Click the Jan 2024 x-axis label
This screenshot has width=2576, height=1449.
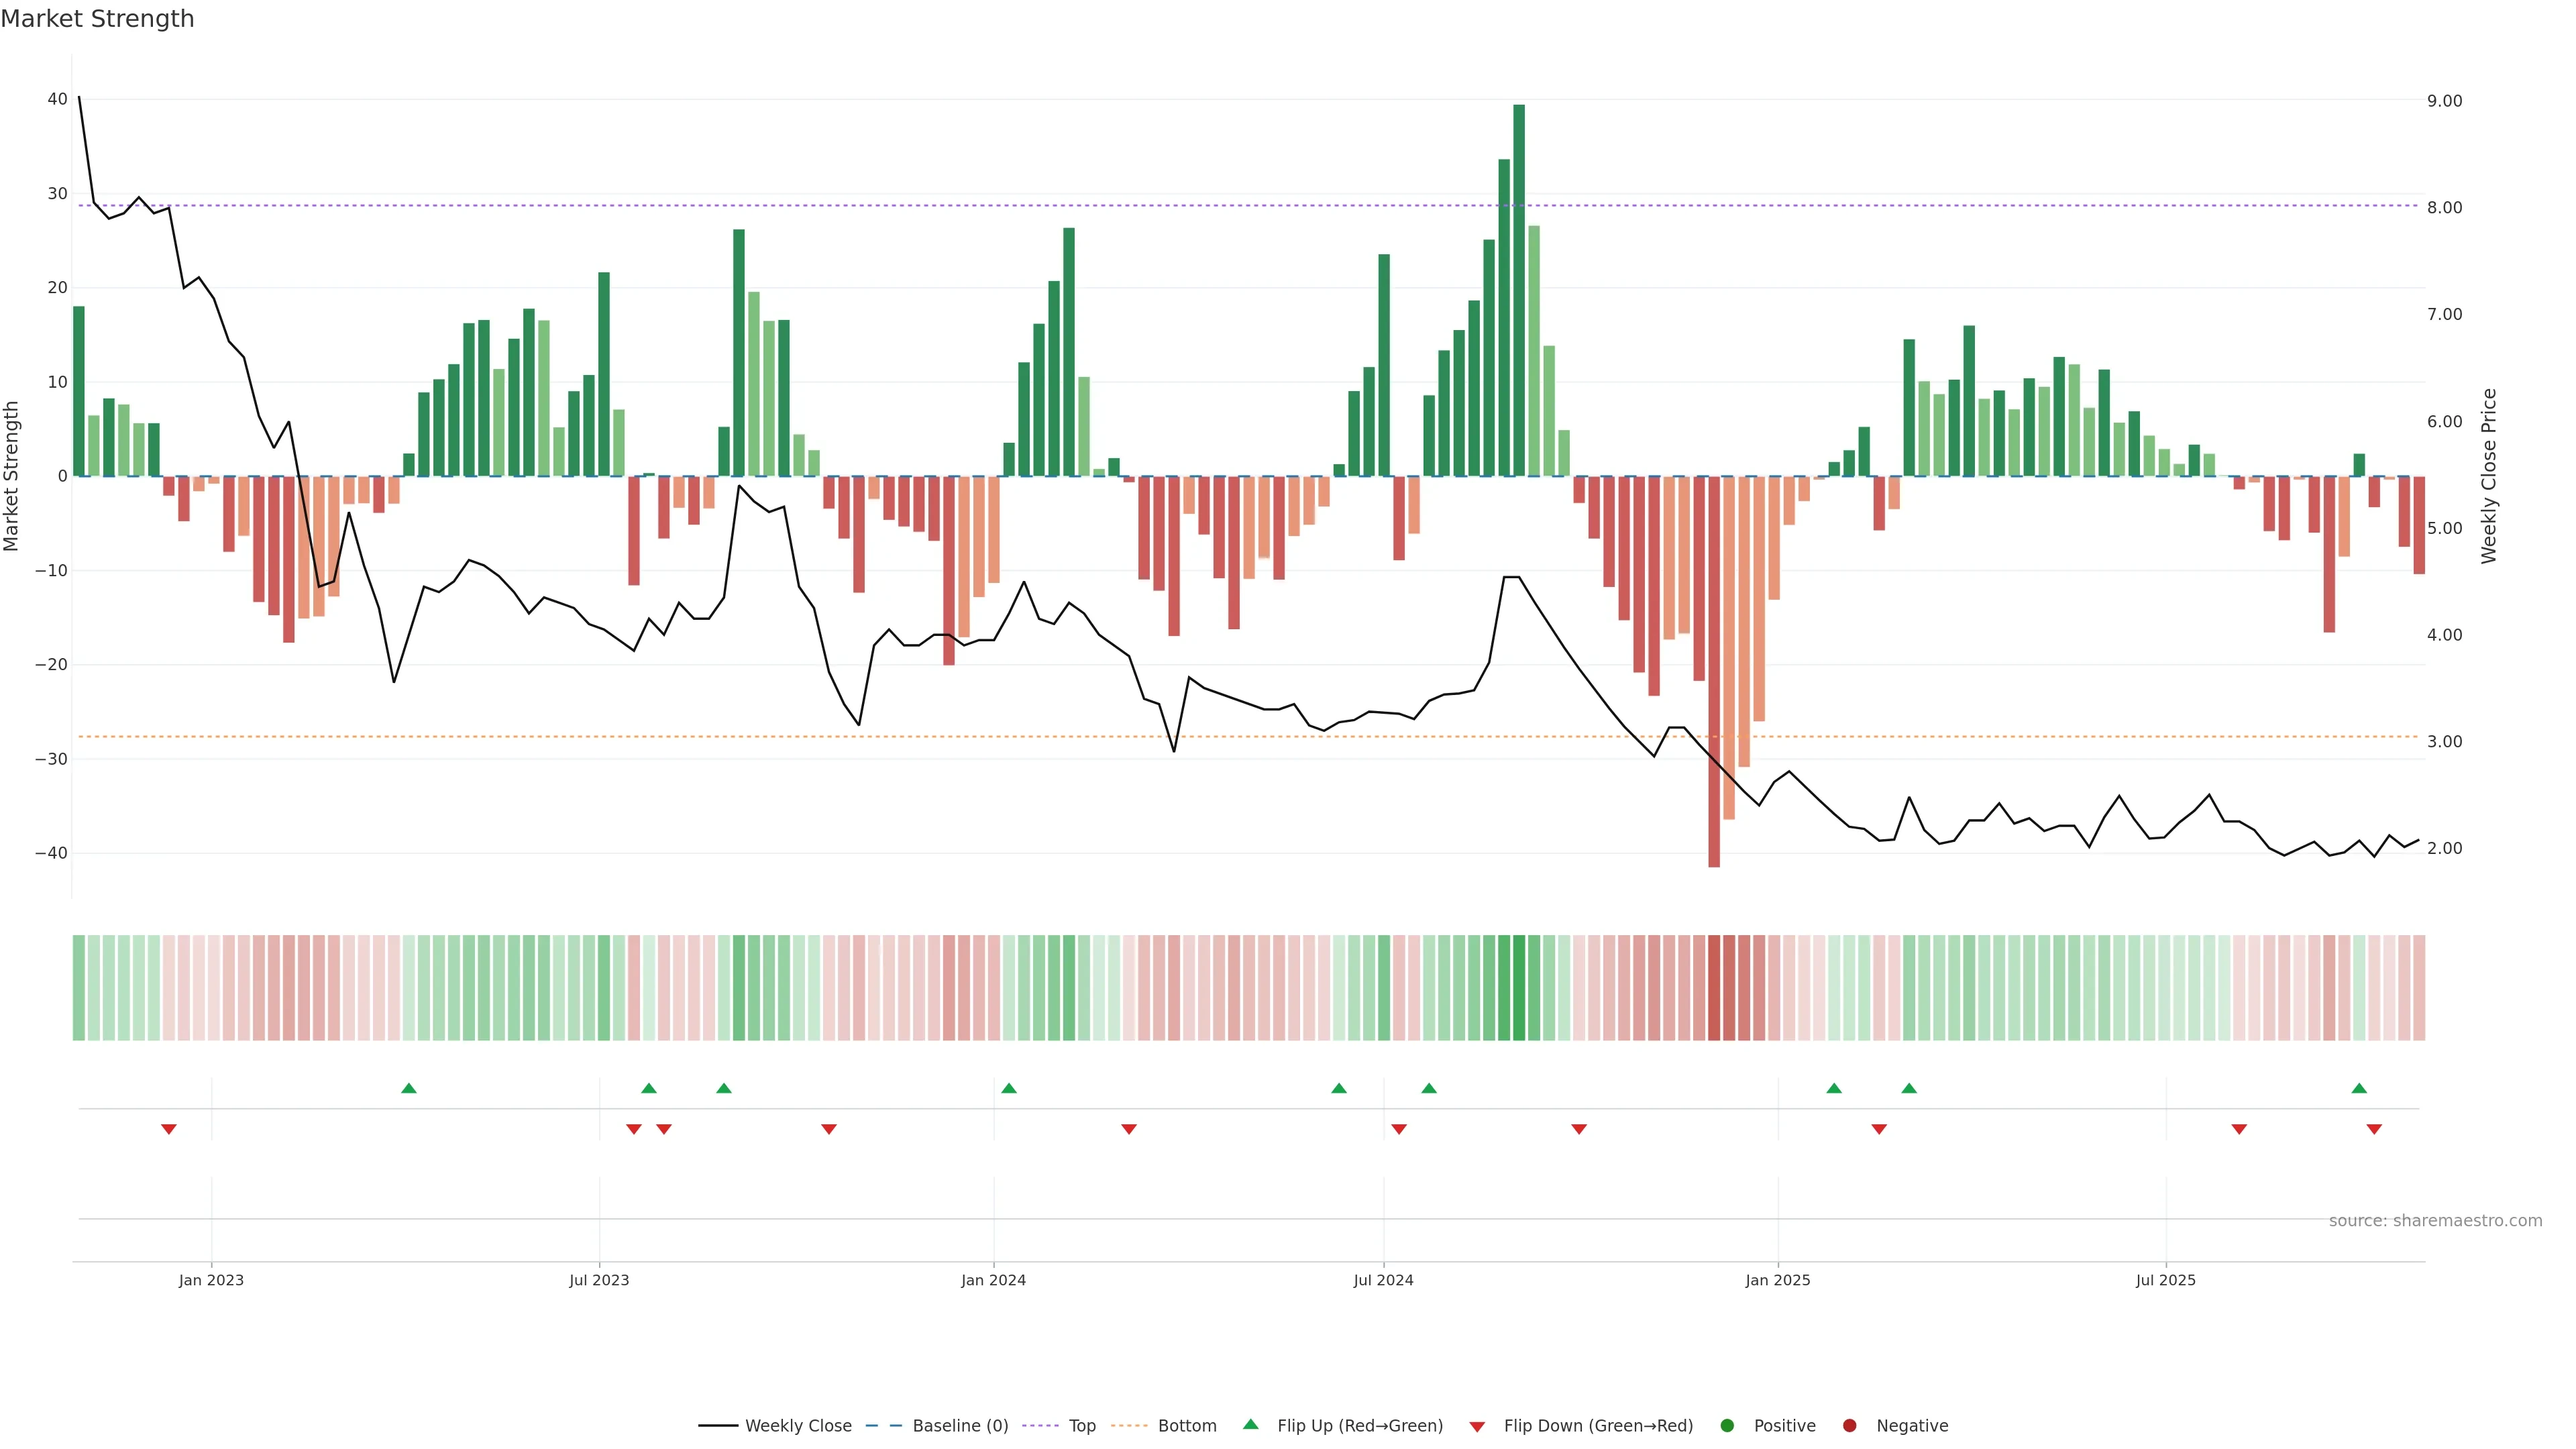993,1280
